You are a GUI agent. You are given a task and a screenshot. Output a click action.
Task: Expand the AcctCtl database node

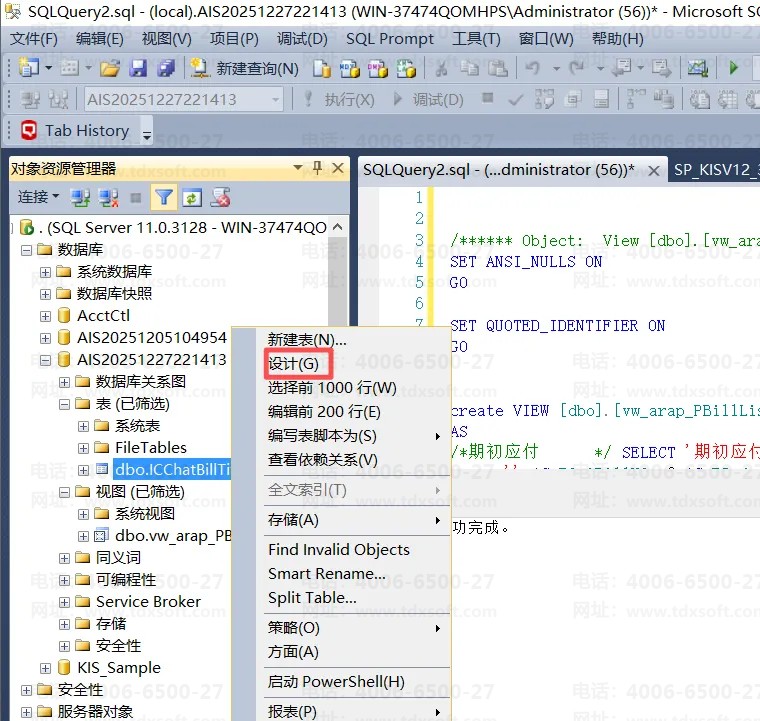tap(45, 316)
